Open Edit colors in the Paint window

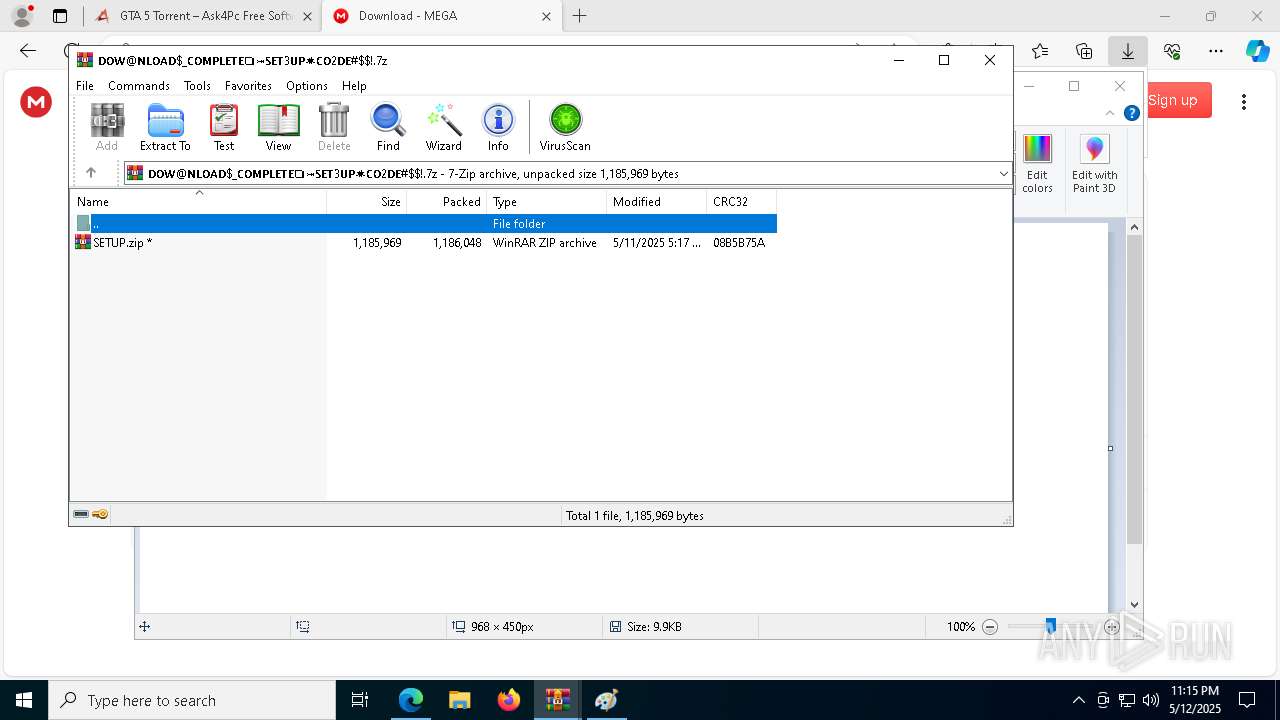coord(1037,164)
